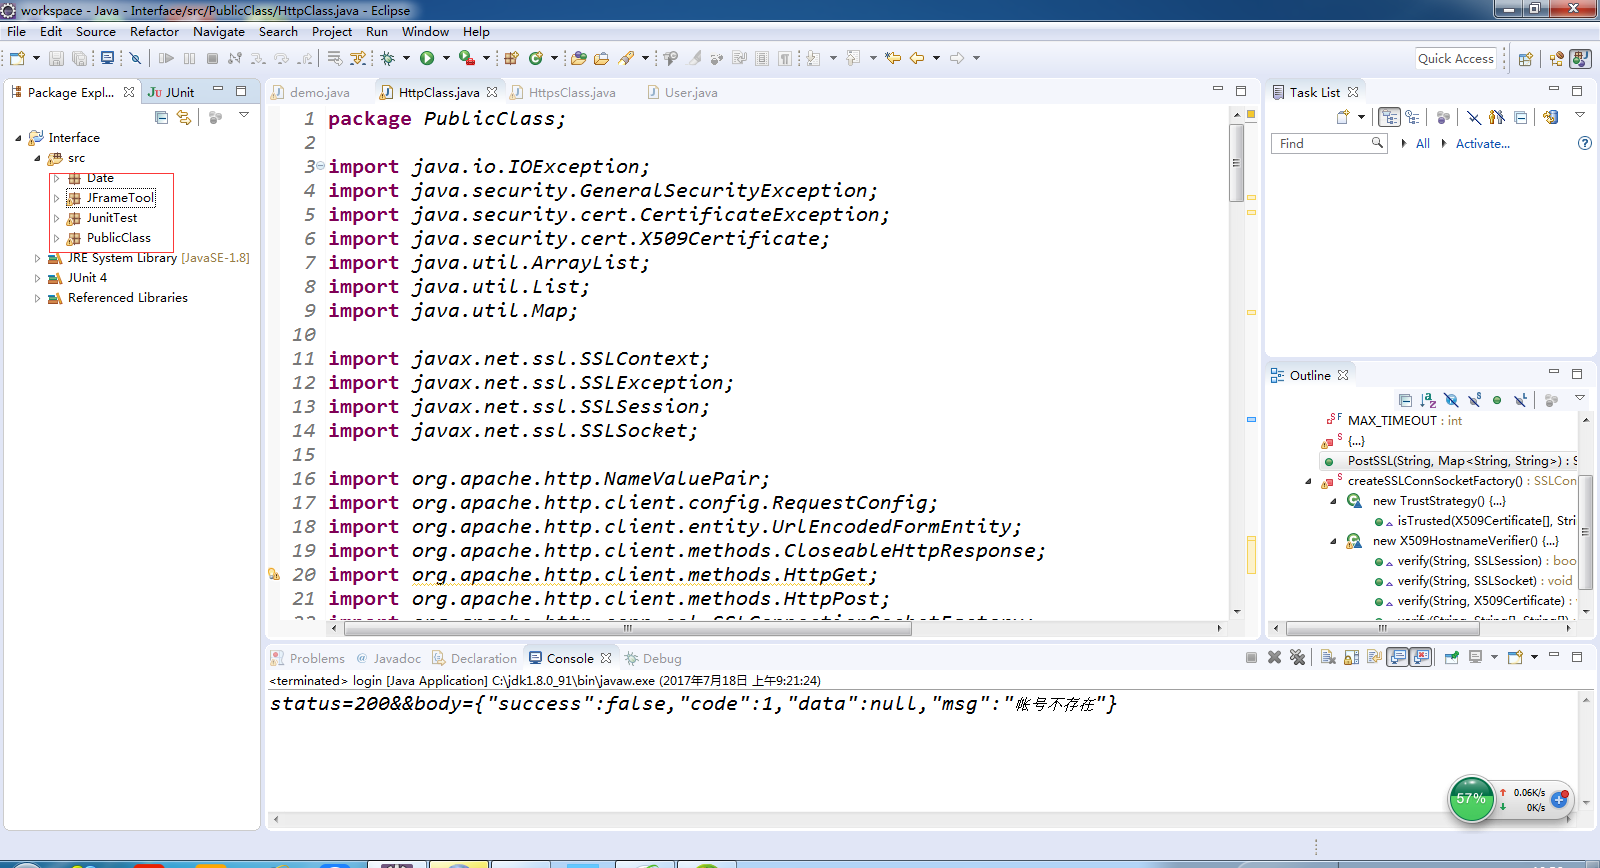Synchronize changed tasks in Task List

coord(1549,117)
